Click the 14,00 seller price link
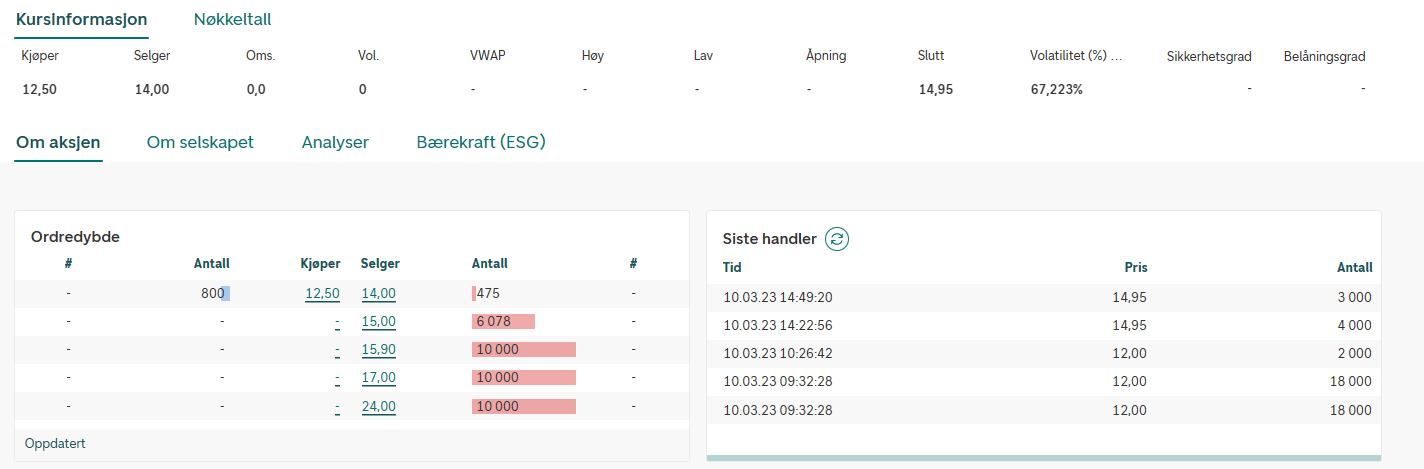Image resolution: width=1424 pixels, height=469 pixels. (379, 294)
